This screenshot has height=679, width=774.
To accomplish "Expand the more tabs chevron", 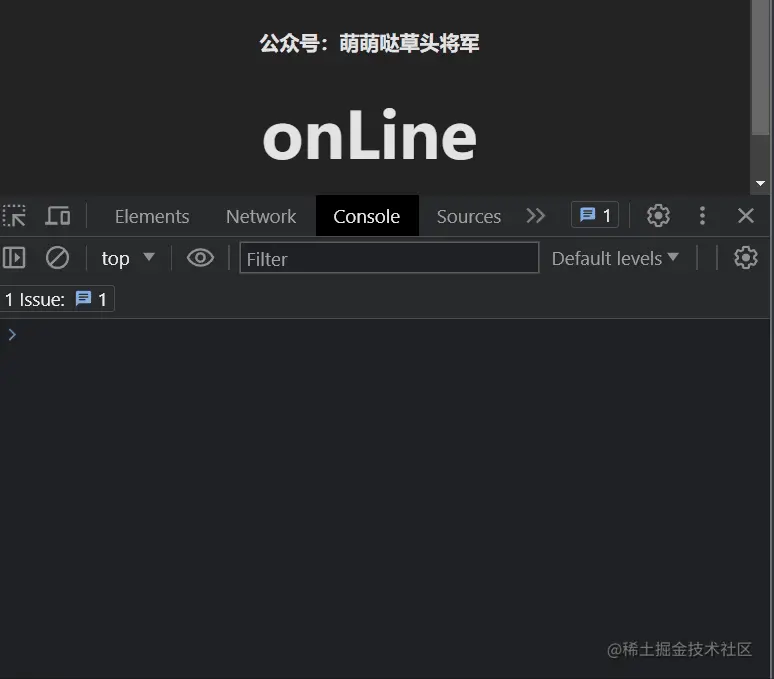I will 536,216.
